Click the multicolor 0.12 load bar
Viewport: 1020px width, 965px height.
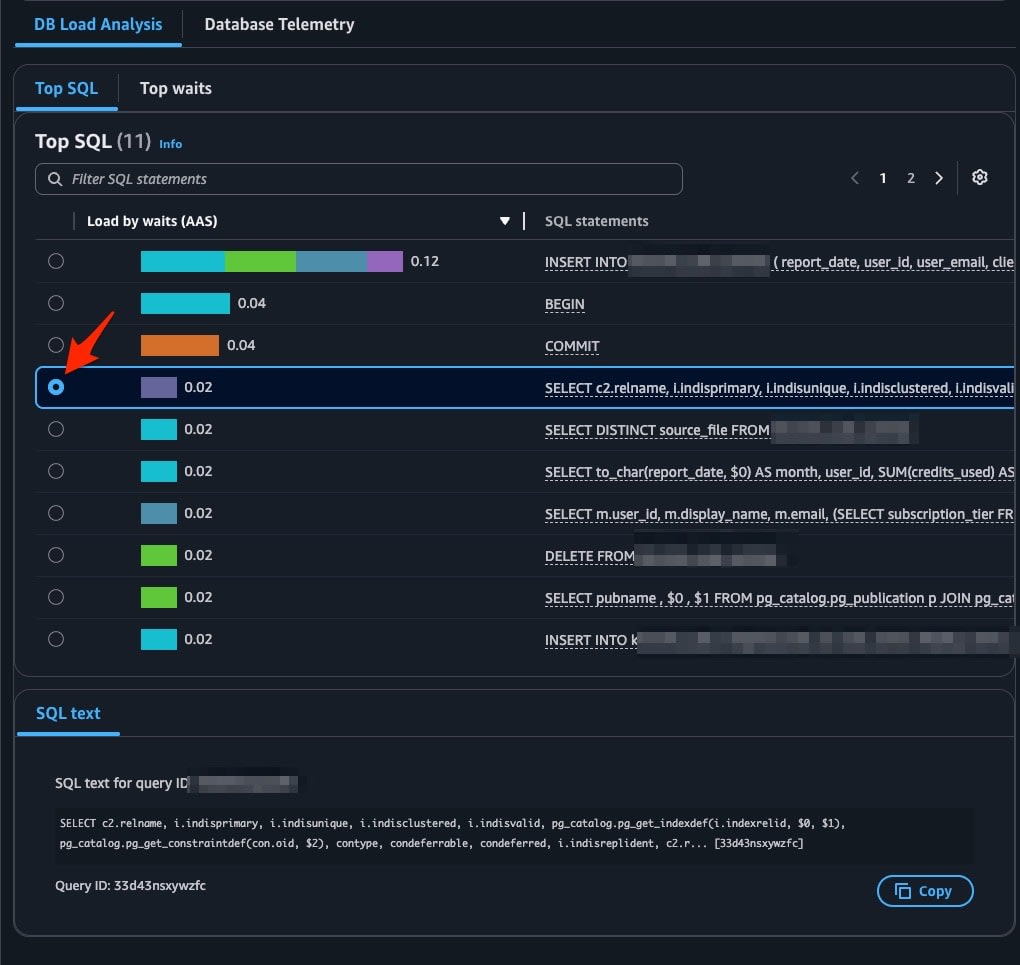[271, 261]
